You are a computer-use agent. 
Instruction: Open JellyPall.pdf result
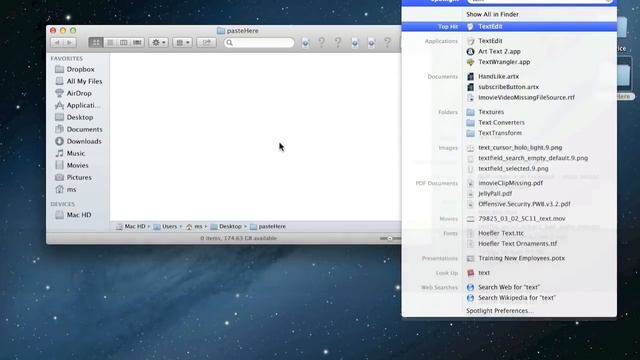495,193
